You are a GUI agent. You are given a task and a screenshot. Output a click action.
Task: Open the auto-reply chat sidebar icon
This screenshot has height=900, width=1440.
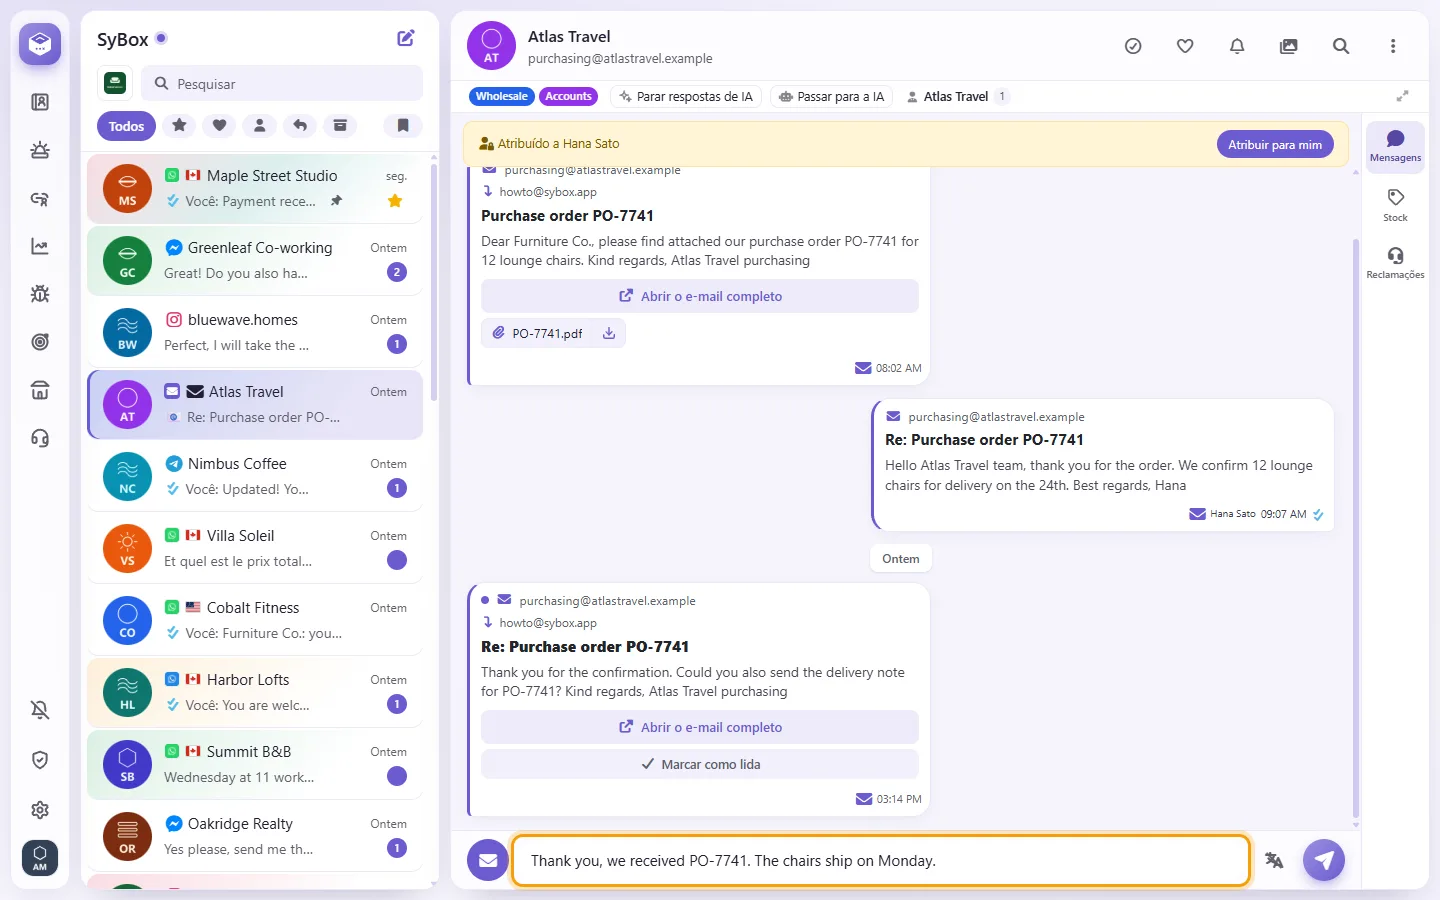(40, 198)
